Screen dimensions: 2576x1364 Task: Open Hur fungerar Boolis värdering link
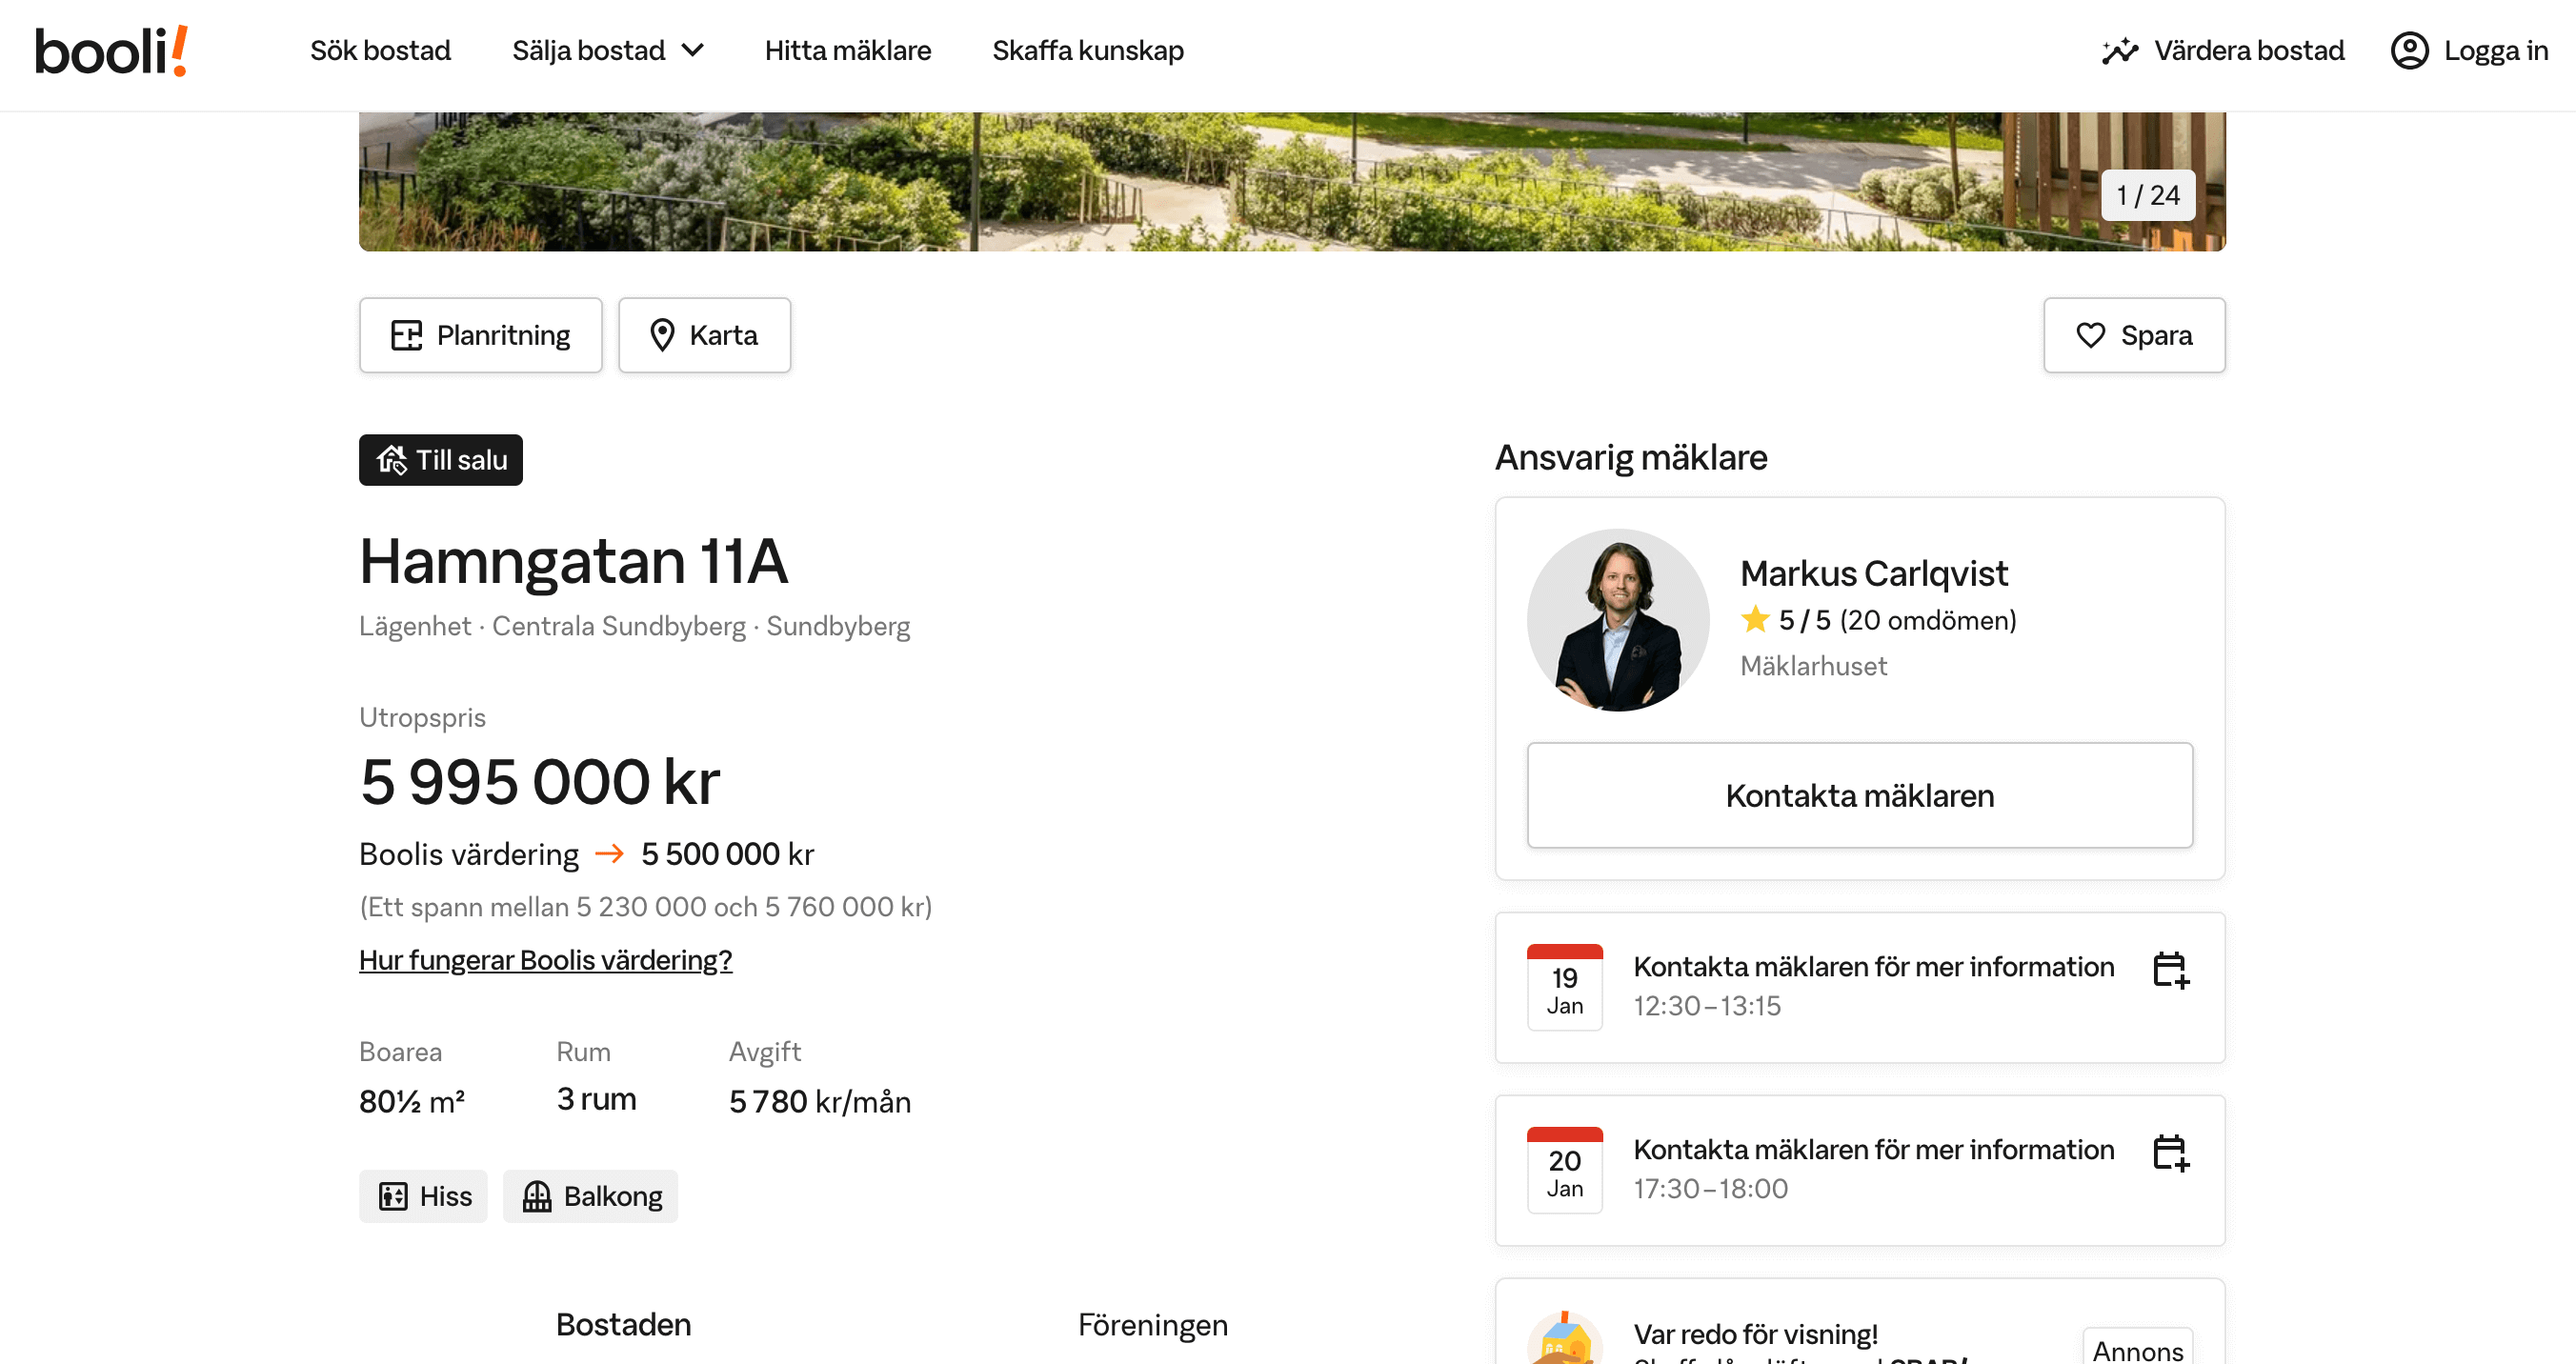point(545,960)
